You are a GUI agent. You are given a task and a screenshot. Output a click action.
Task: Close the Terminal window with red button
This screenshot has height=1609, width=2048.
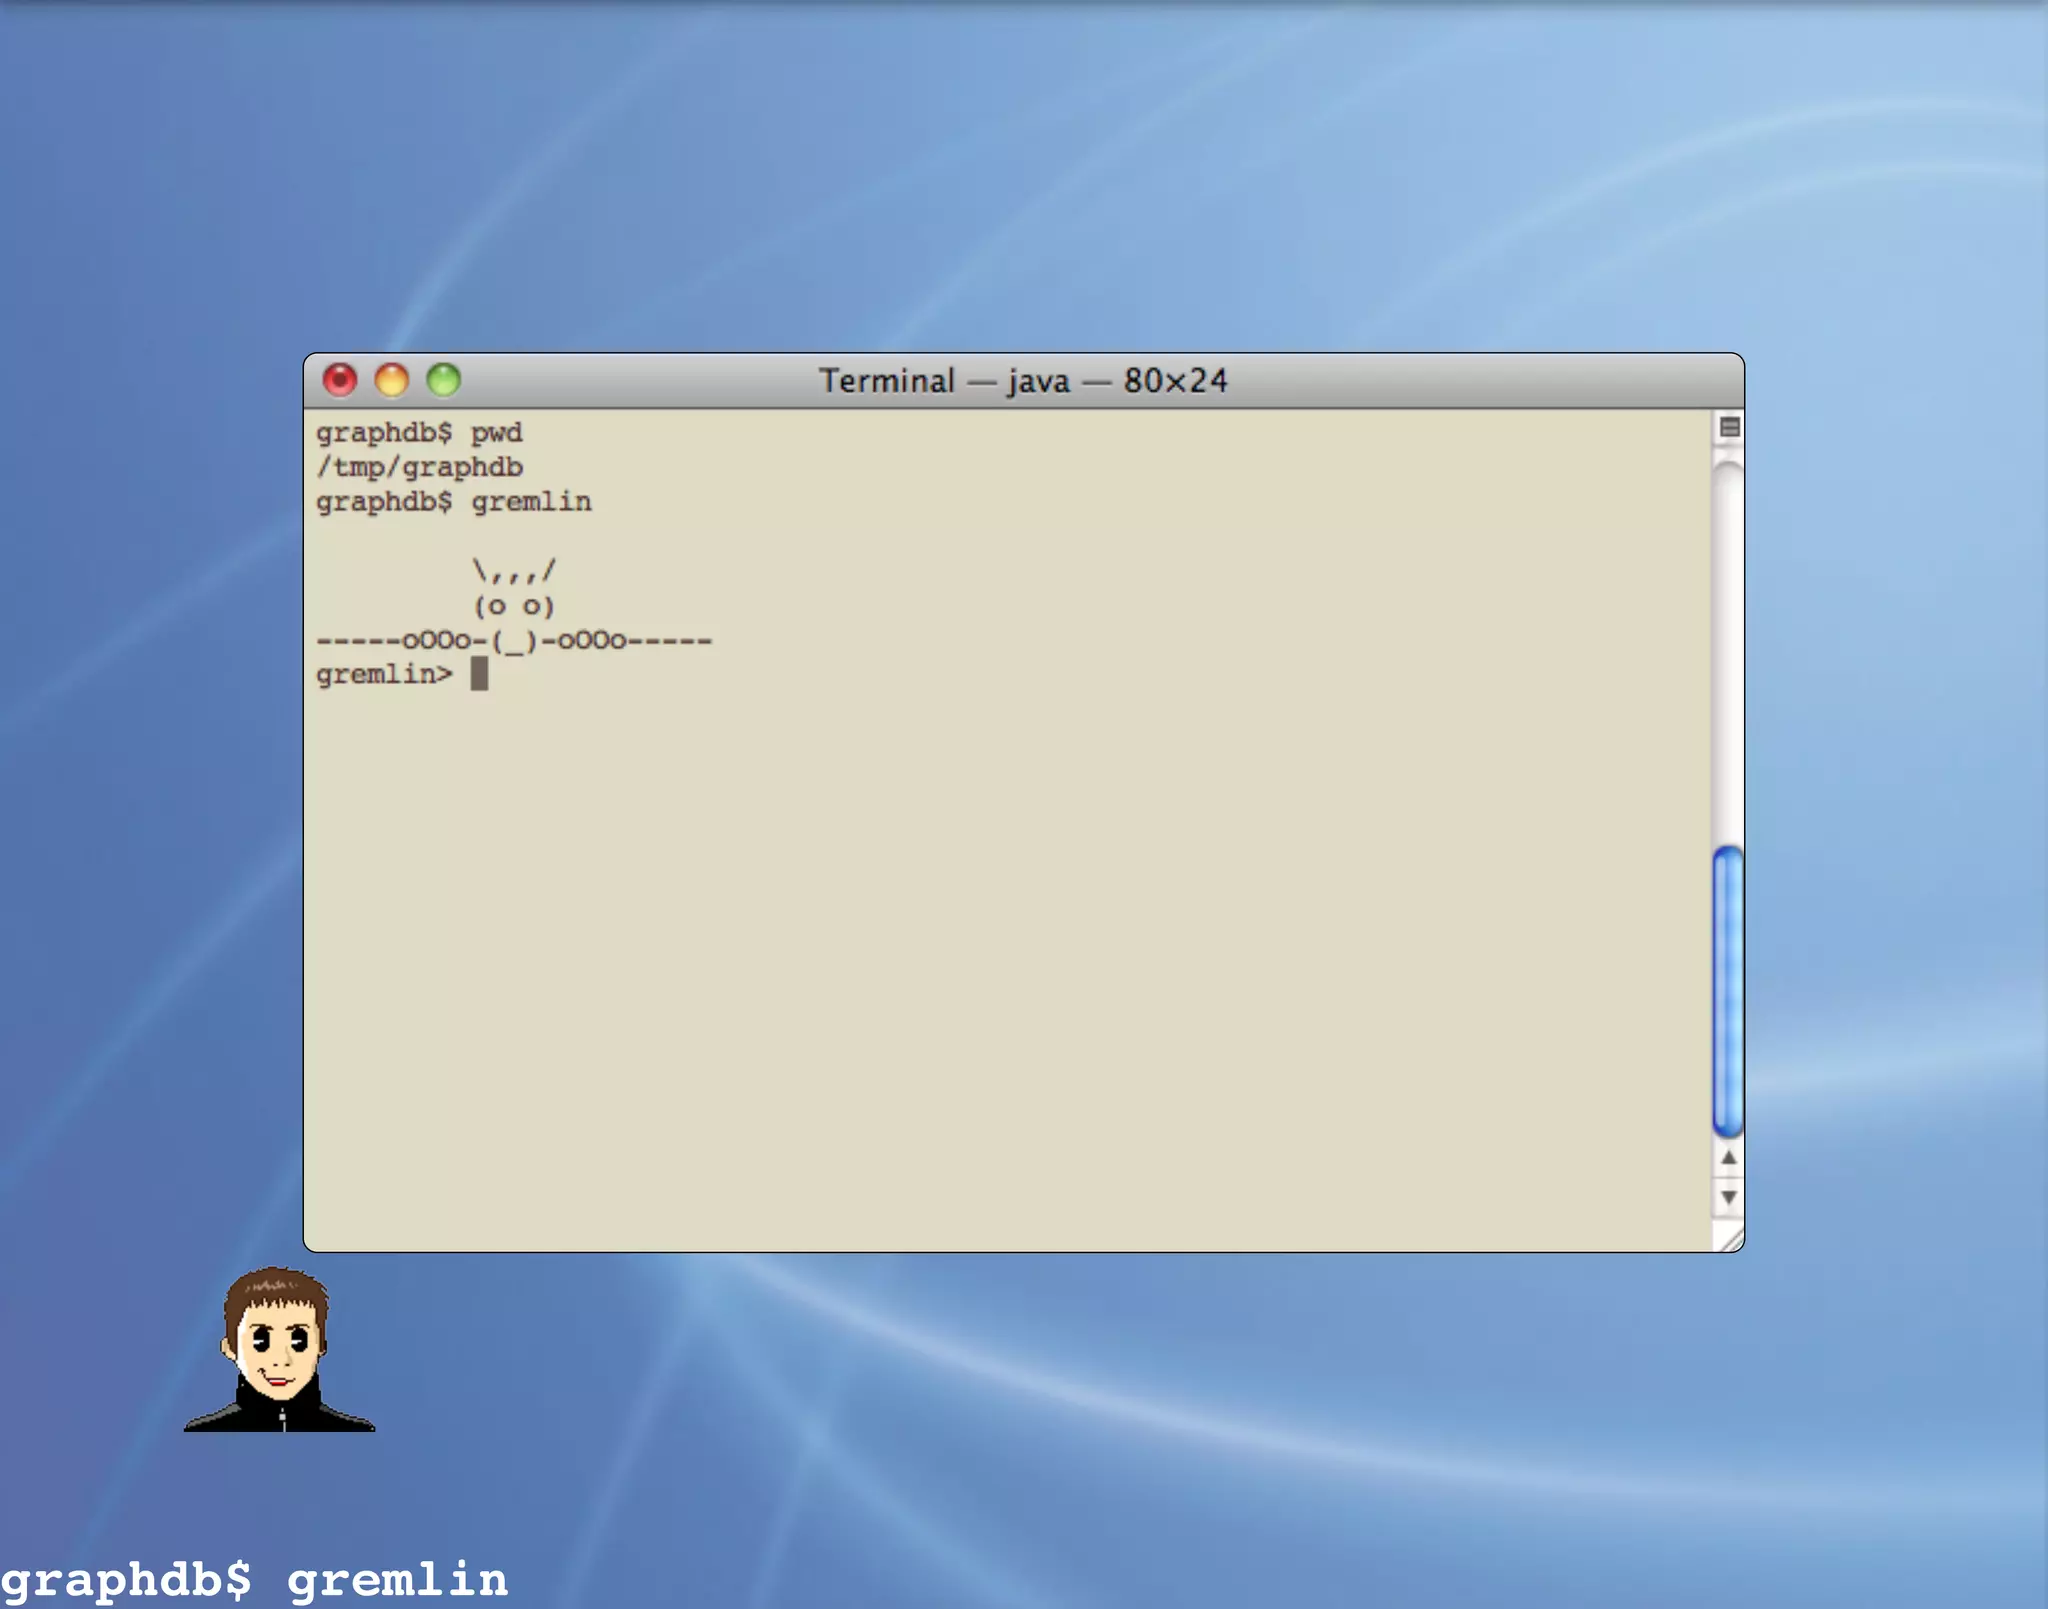[340, 380]
